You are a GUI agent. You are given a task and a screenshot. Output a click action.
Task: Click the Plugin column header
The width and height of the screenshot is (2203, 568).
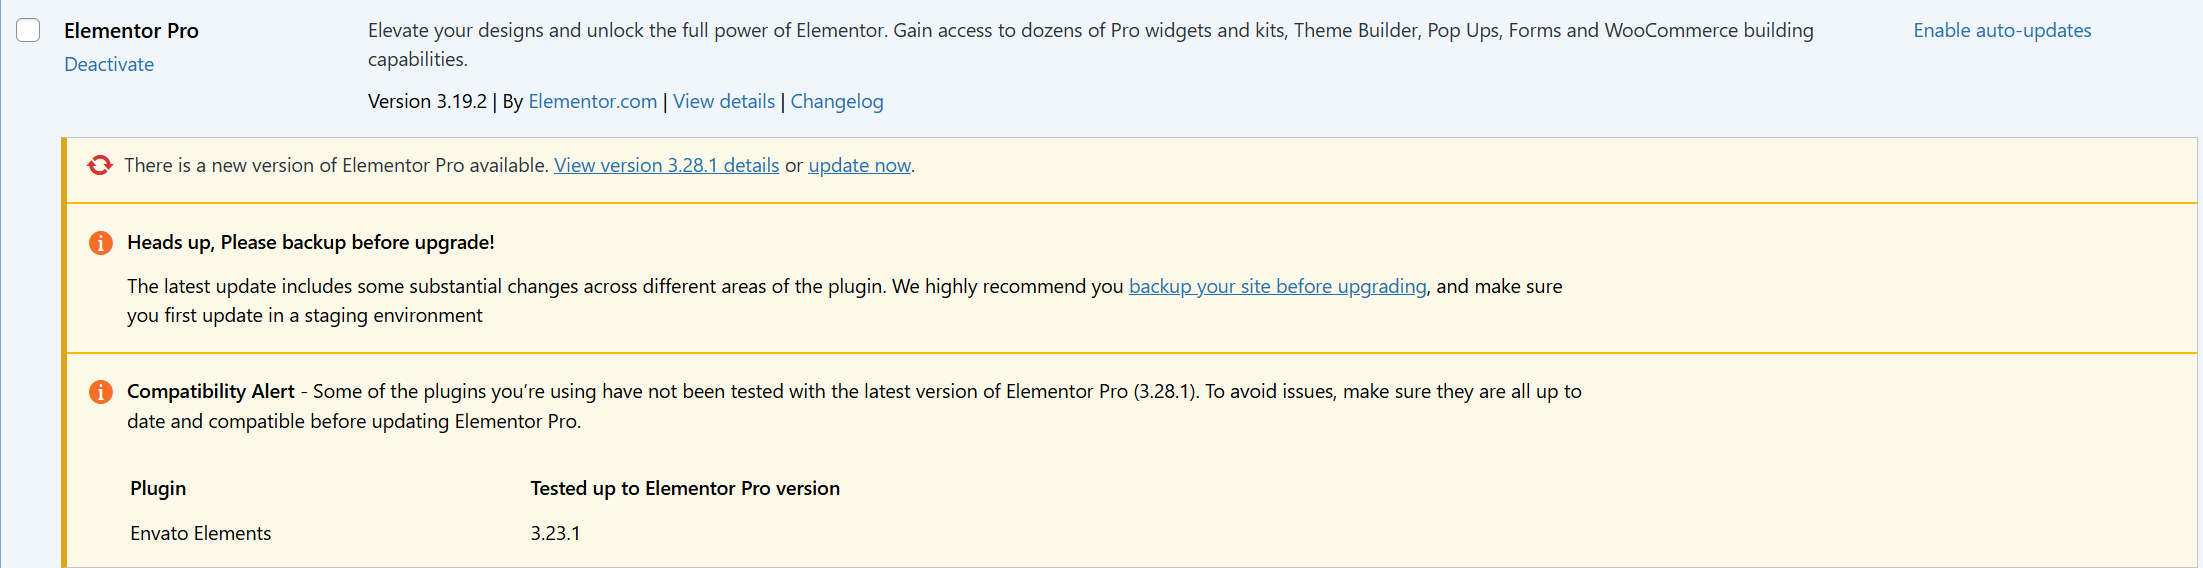point(158,488)
